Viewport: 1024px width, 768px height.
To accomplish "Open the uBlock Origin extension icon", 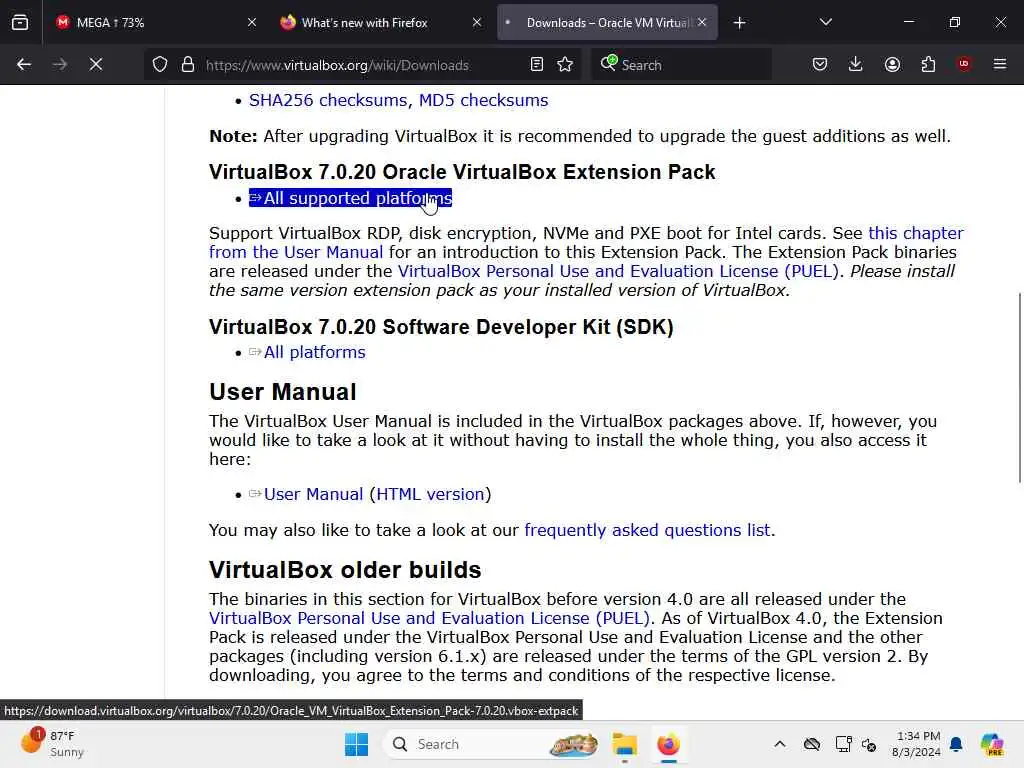I will (964, 64).
